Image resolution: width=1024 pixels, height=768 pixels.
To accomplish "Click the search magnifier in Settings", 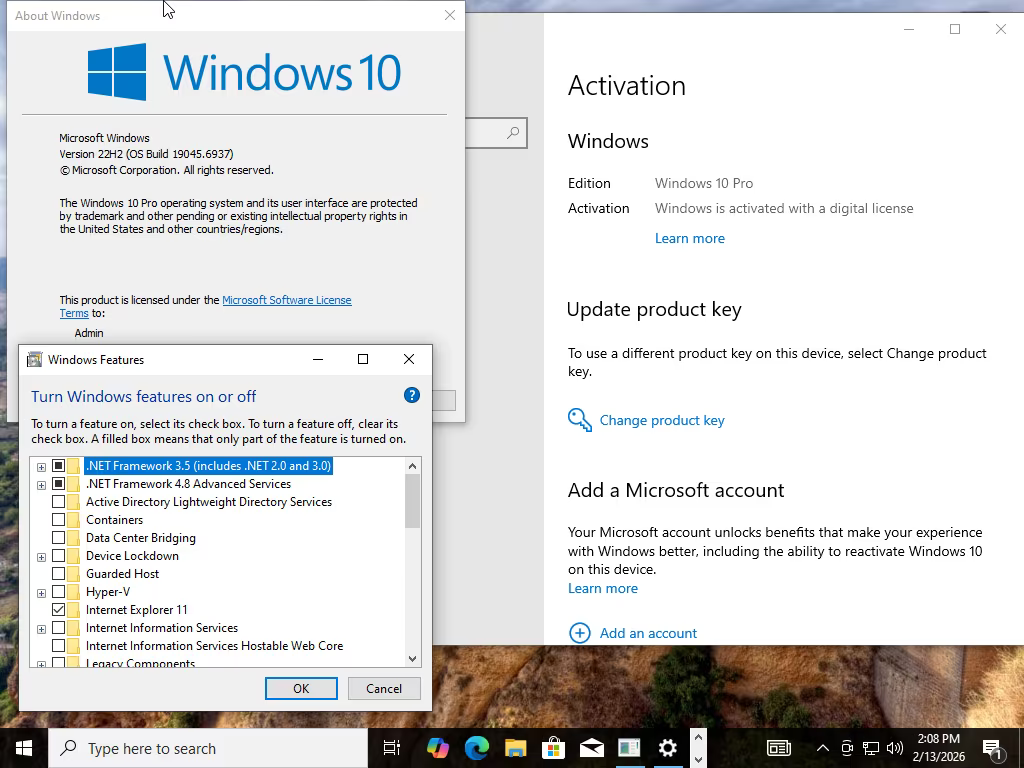I will [513, 133].
